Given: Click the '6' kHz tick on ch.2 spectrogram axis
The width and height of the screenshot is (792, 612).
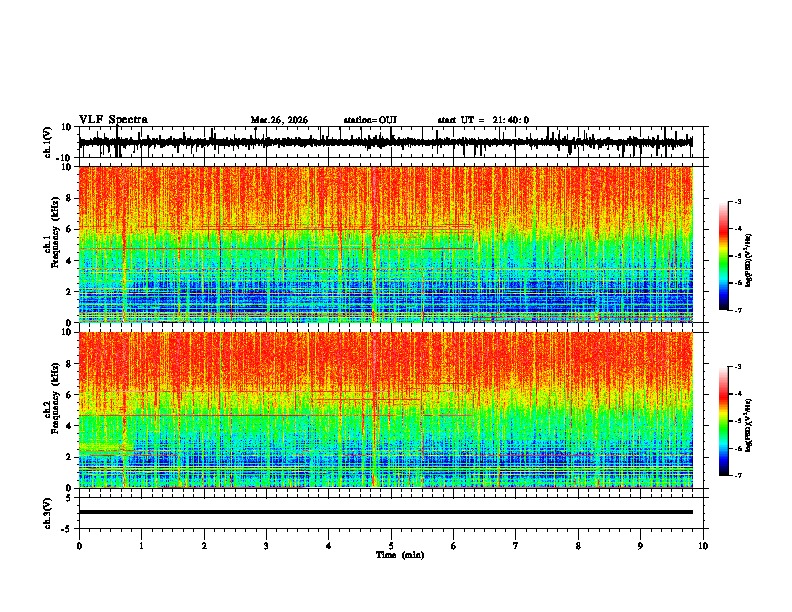Looking at the screenshot, I should click(70, 394).
